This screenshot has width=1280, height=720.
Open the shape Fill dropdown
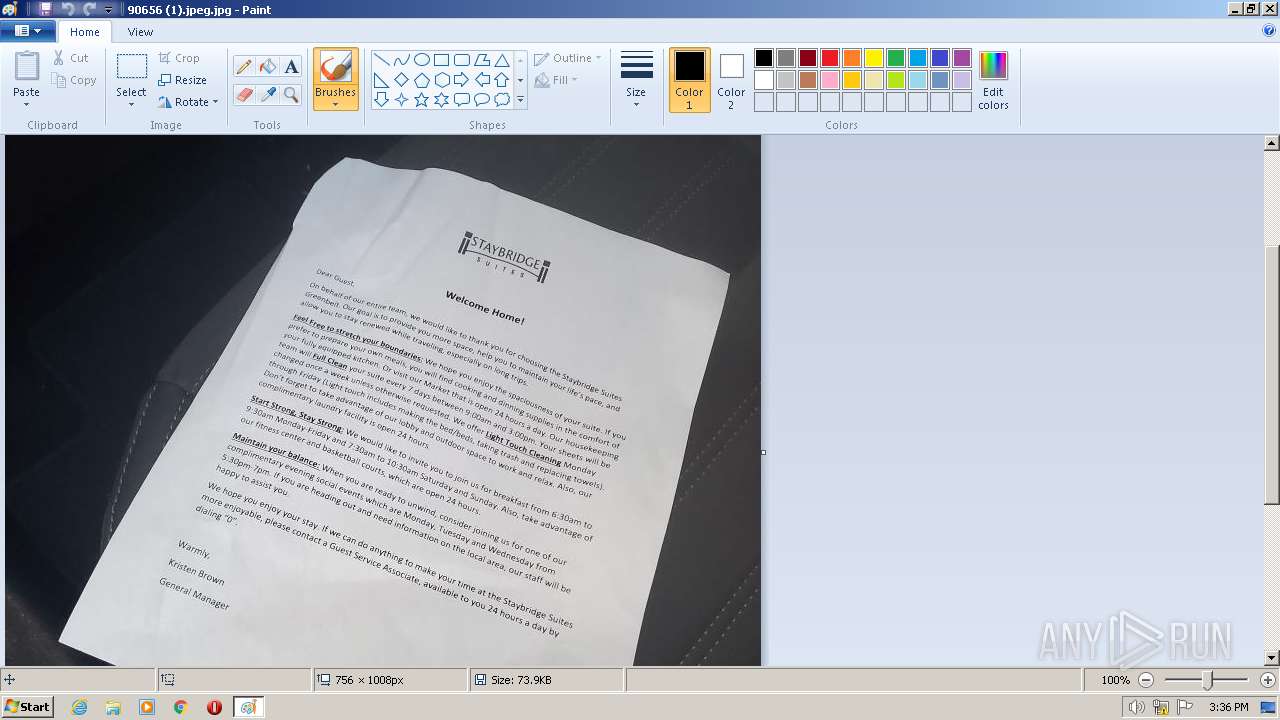coord(556,80)
